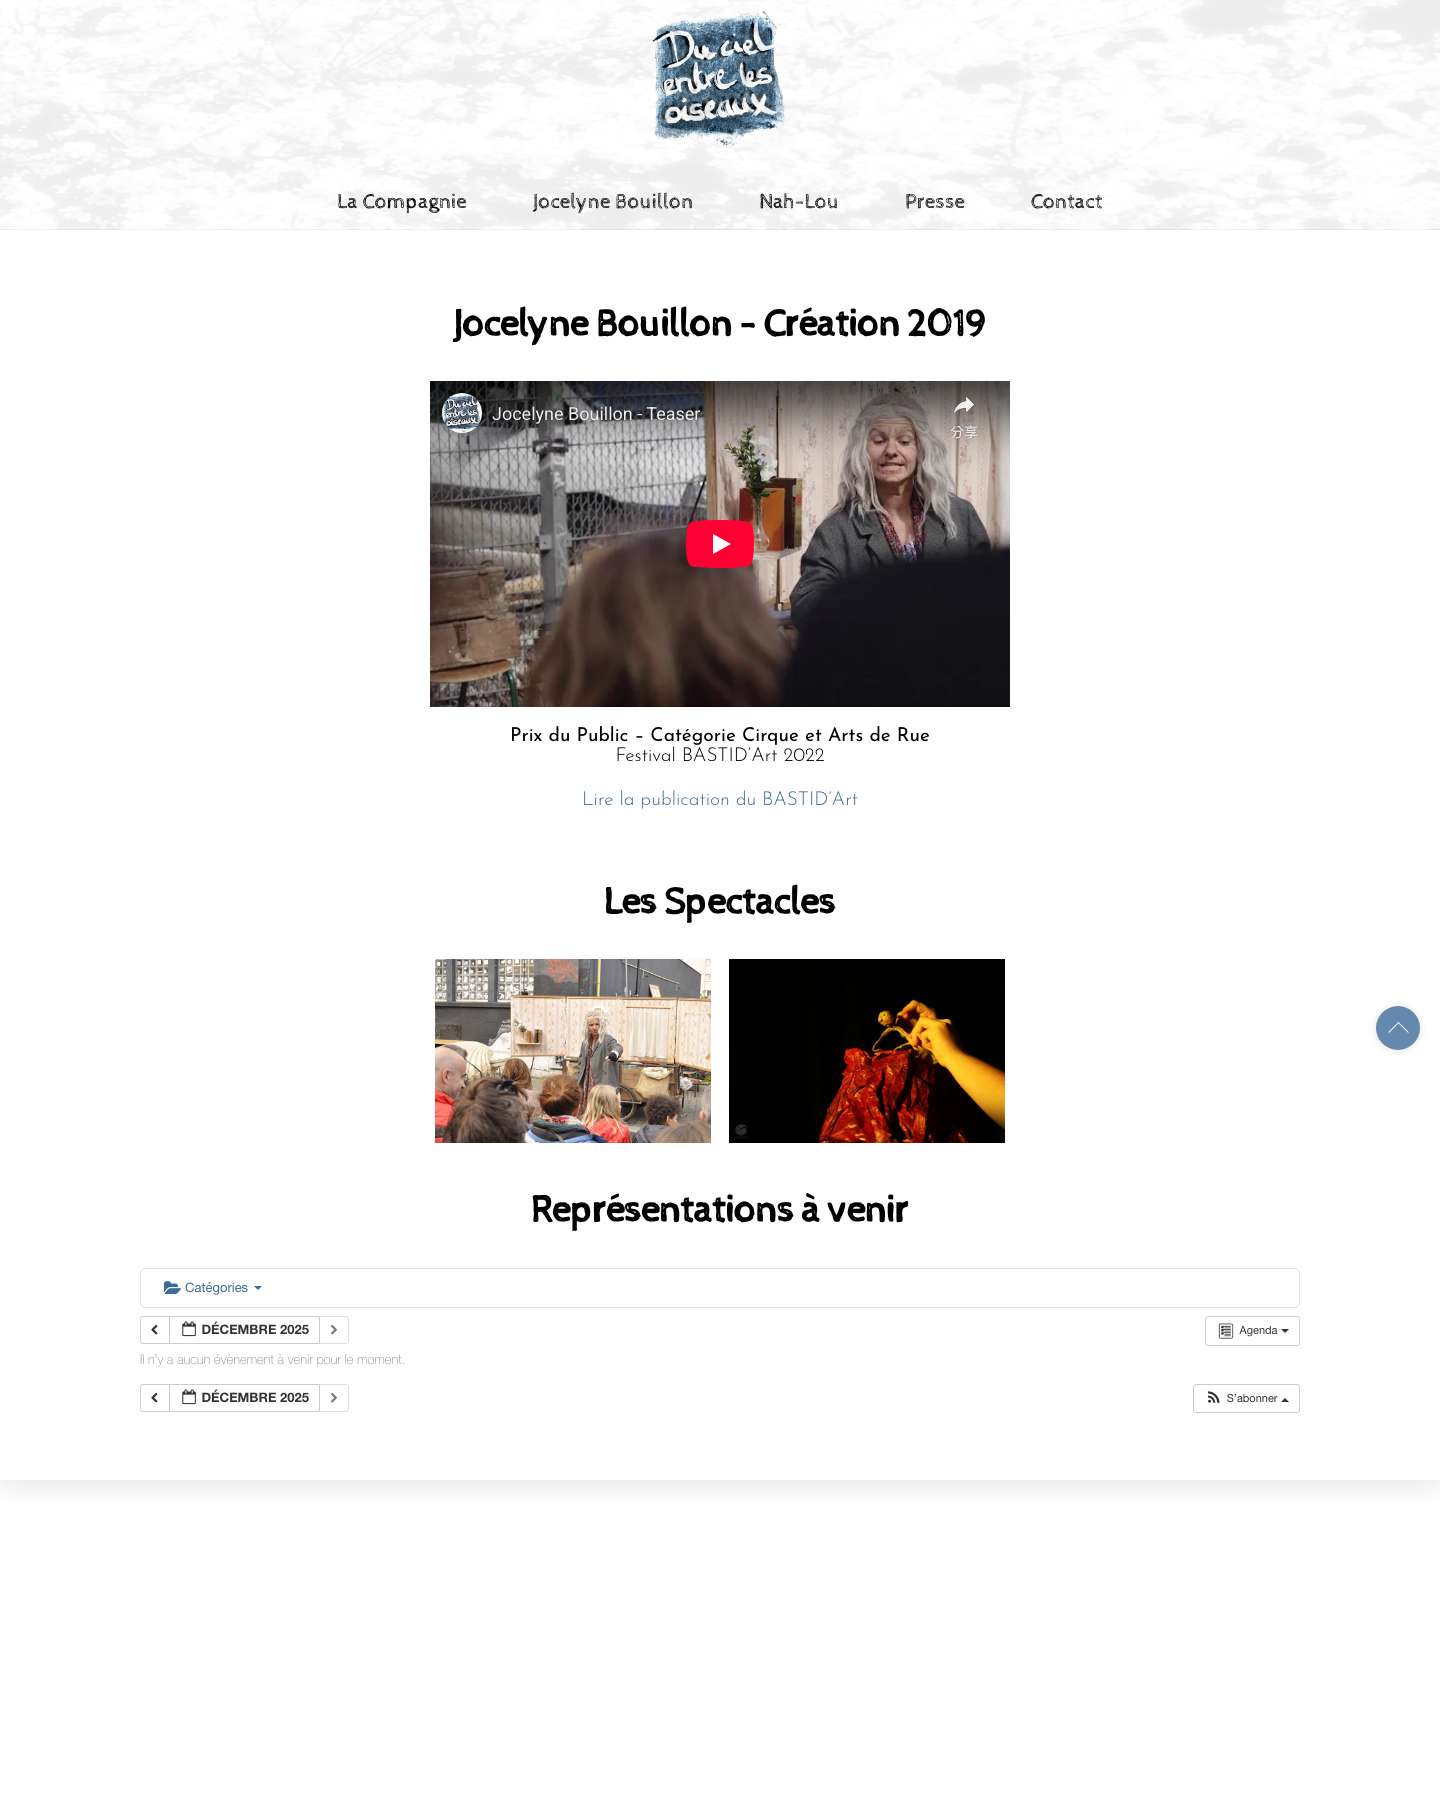The width and height of the screenshot is (1440, 1806).
Task: Click the Les Spectacles heading
Action: coord(720,901)
